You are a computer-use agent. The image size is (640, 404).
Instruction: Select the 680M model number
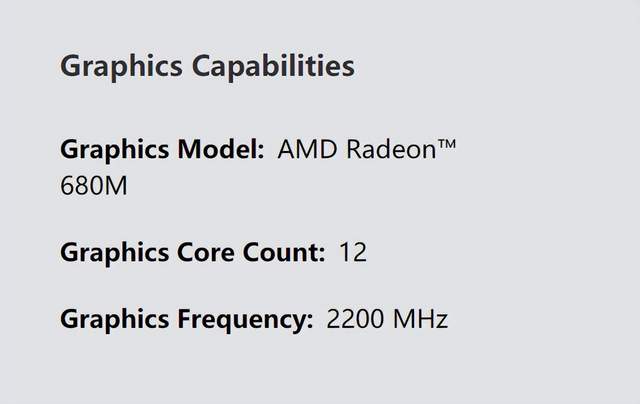click(94, 186)
